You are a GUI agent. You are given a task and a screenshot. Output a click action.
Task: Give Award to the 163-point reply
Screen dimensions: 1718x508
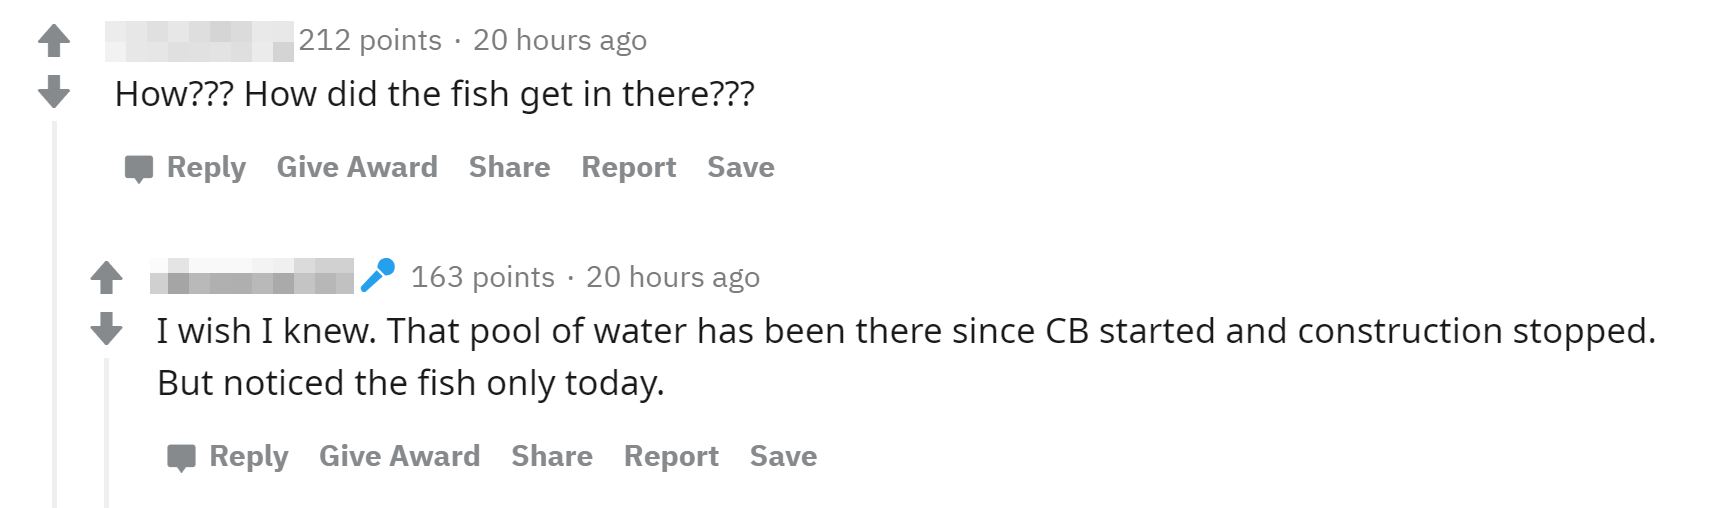coord(399,456)
